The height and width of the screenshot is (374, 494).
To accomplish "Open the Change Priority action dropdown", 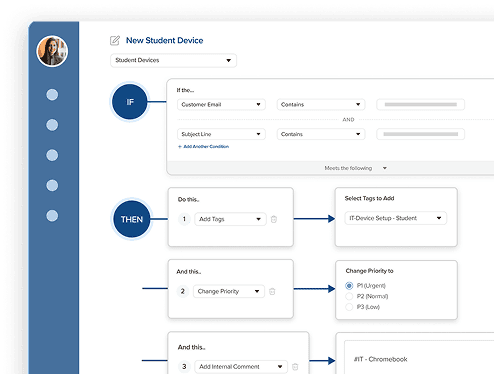I will pos(229,291).
